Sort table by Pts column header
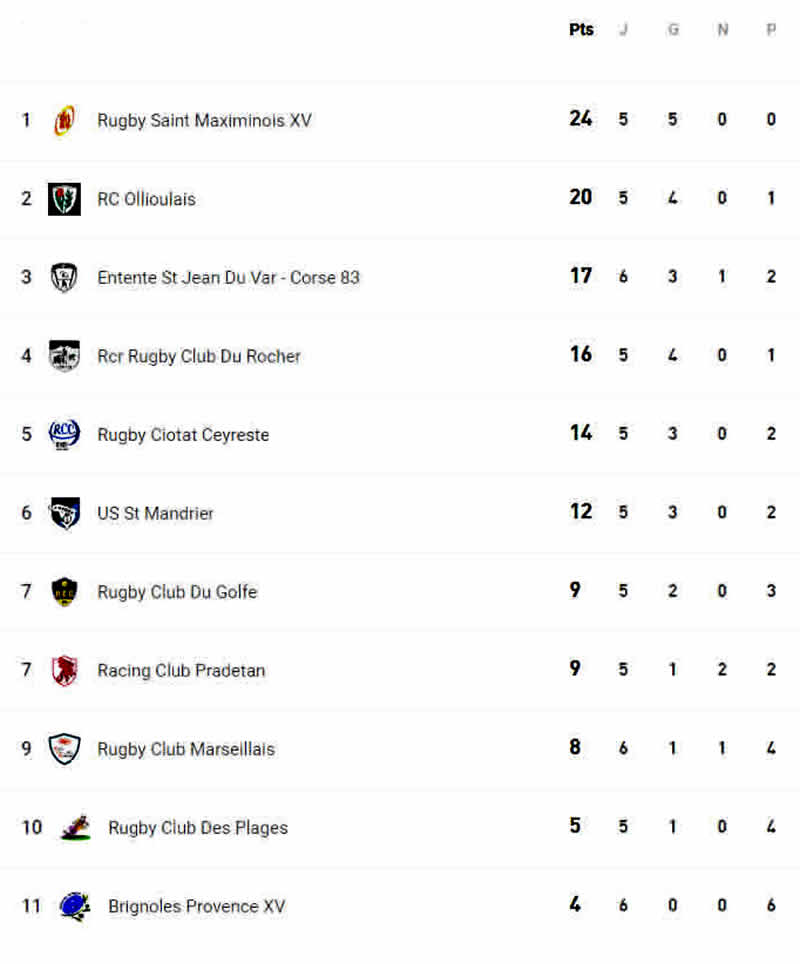Screen dimensions: 800x964 (581, 30)
